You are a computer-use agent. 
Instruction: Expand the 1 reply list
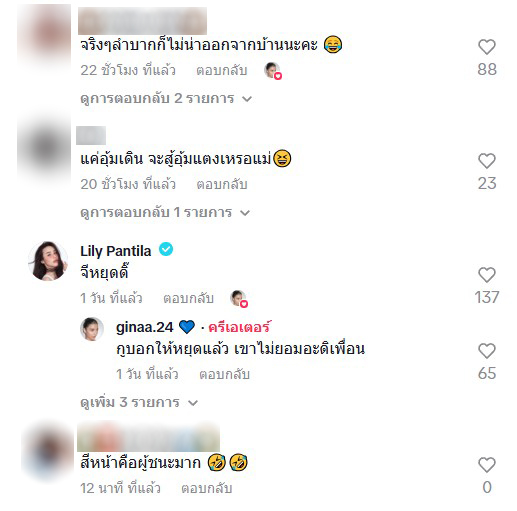pyautogui.click(x=165, y=213)
